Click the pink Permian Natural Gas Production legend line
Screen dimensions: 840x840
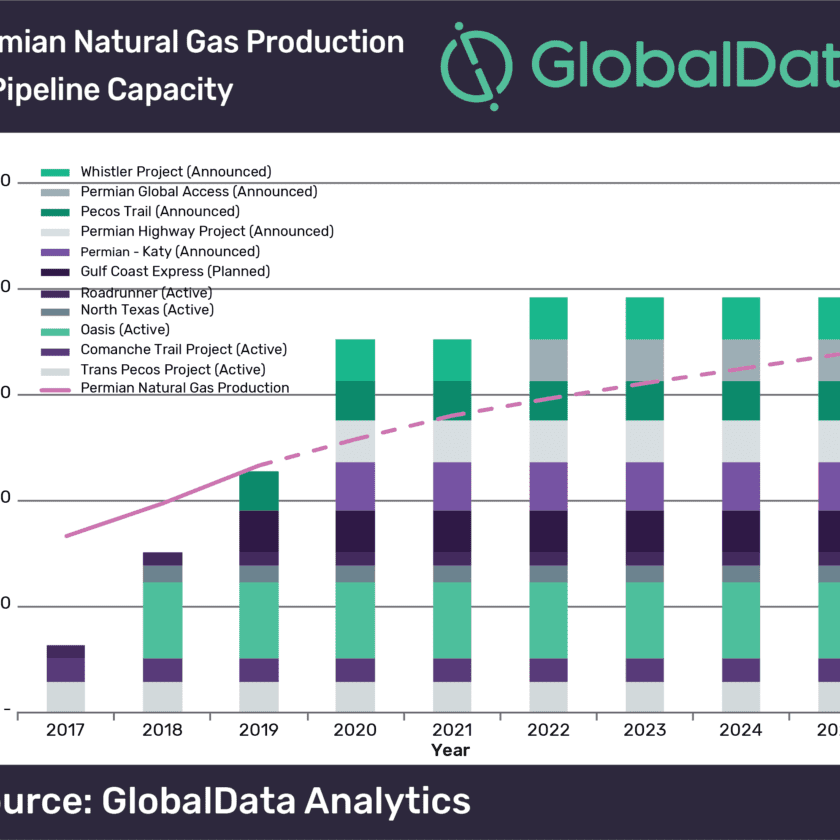(x=55, y=390)
